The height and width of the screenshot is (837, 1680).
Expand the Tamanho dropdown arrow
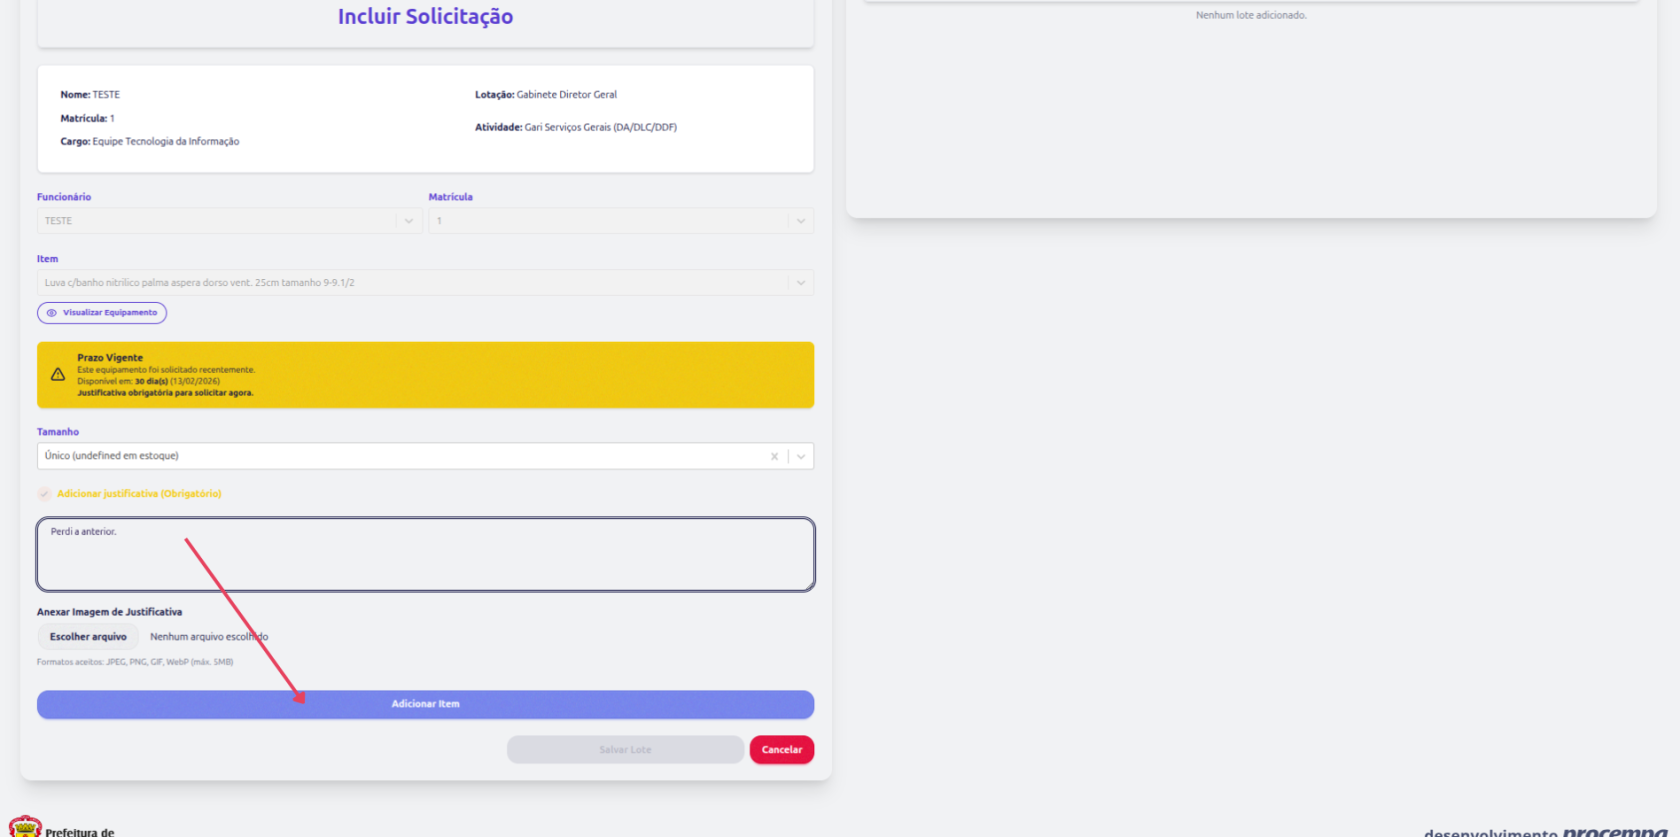pyautogui.click(x=800, y=456)
